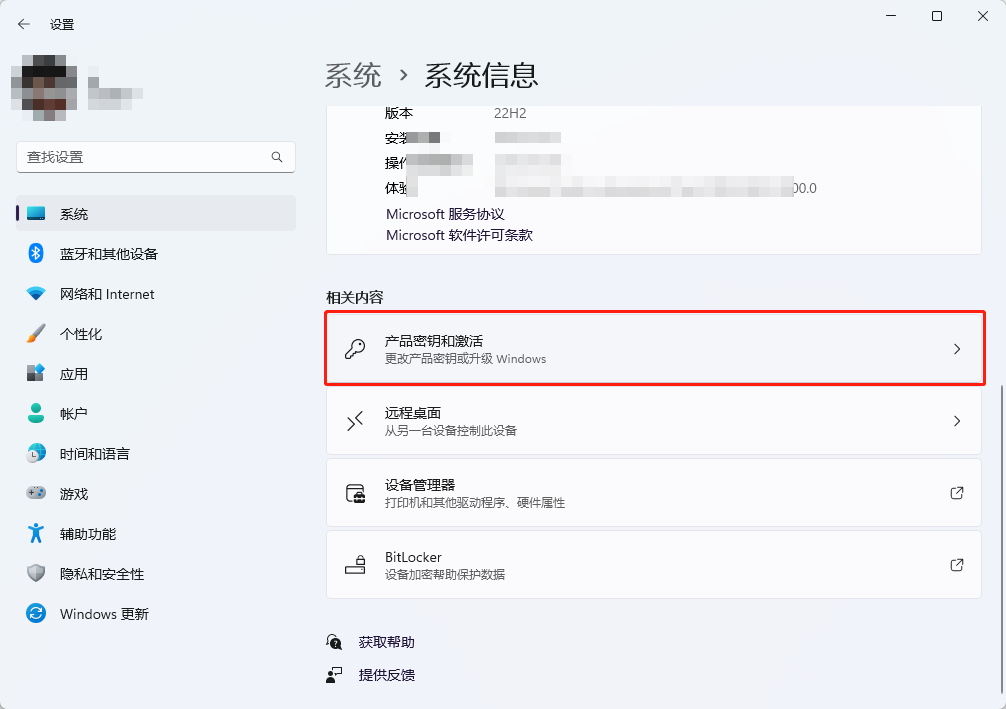This screenshot has width=1006, height=709.
Task: Select the 个性化 brush icon
Action: (x=36, y=334)
